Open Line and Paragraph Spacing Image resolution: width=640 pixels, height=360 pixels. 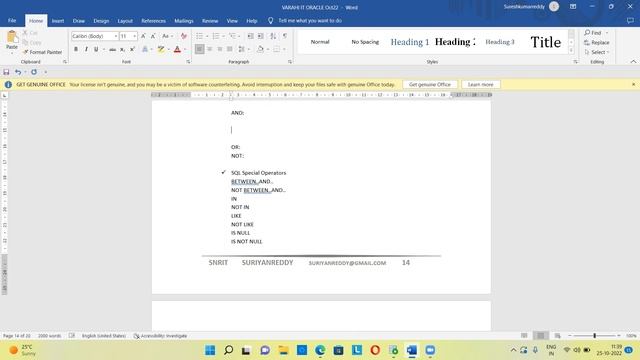244,49
